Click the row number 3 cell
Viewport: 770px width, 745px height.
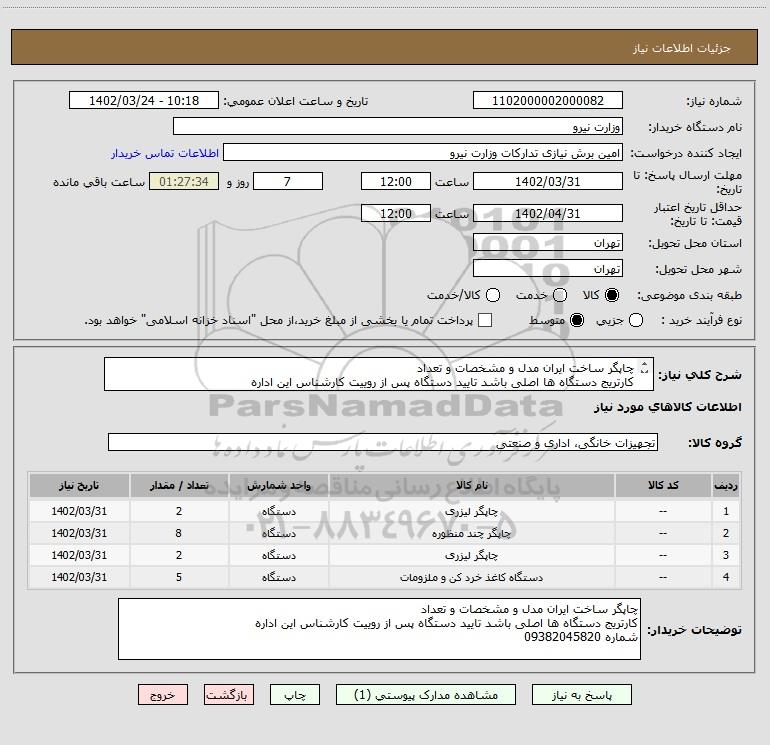[726, 555]
